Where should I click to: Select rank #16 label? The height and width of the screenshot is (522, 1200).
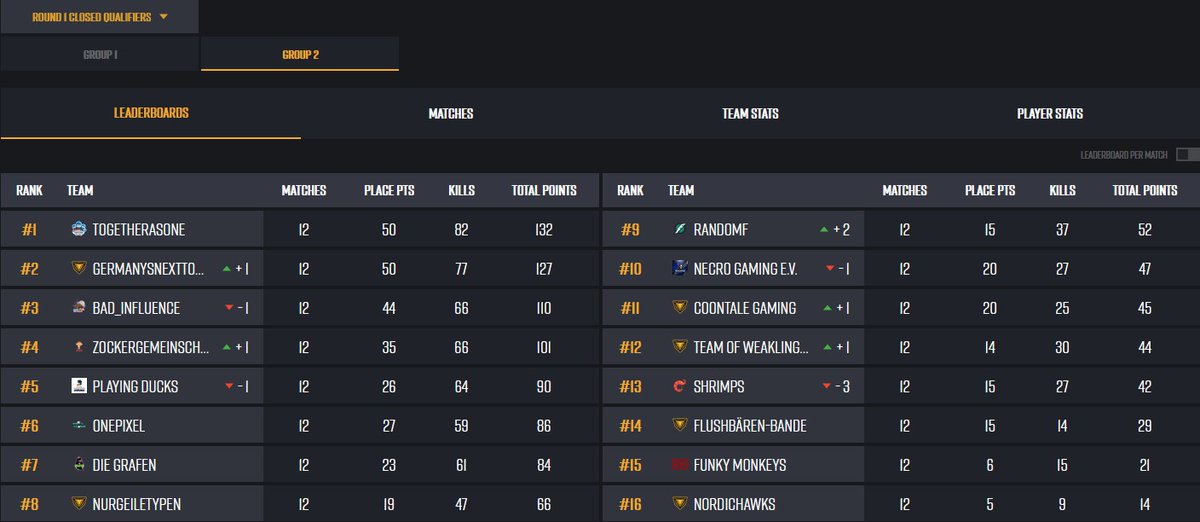[x=630, y=504]
